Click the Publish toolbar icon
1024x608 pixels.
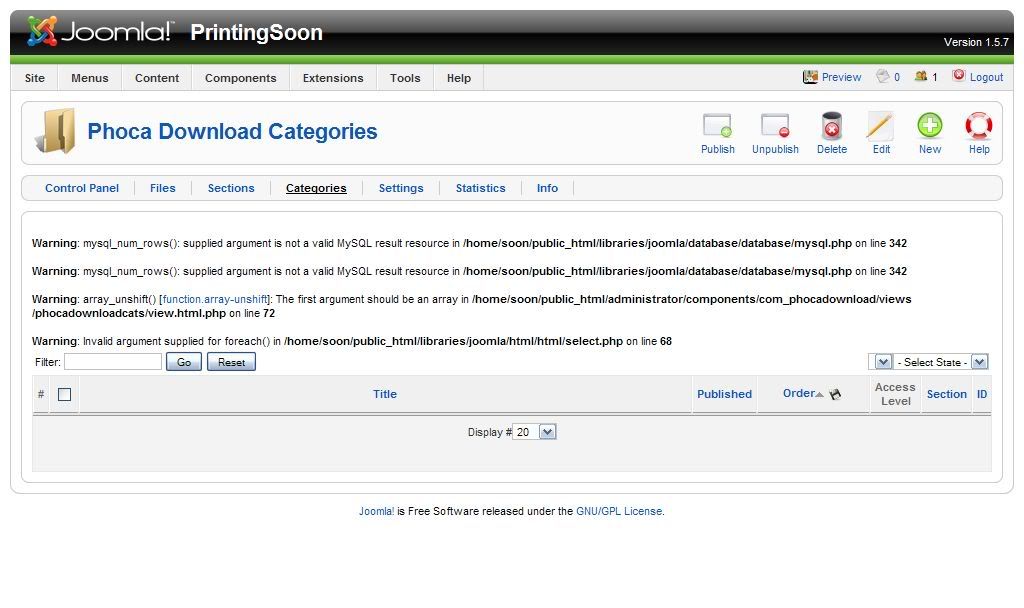717,125
